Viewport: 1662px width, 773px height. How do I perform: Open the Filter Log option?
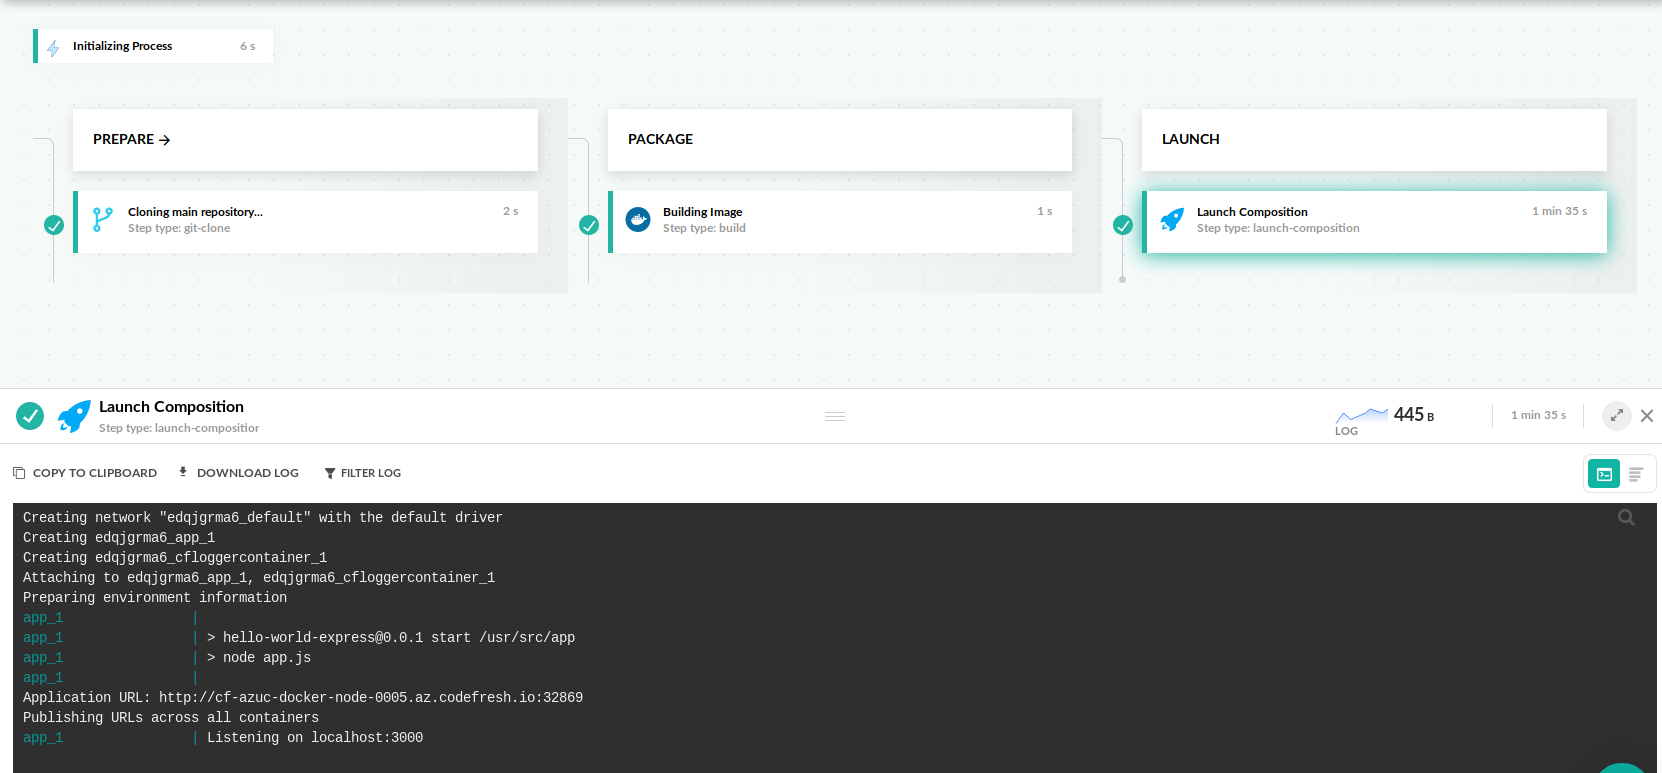pos(362,473)
